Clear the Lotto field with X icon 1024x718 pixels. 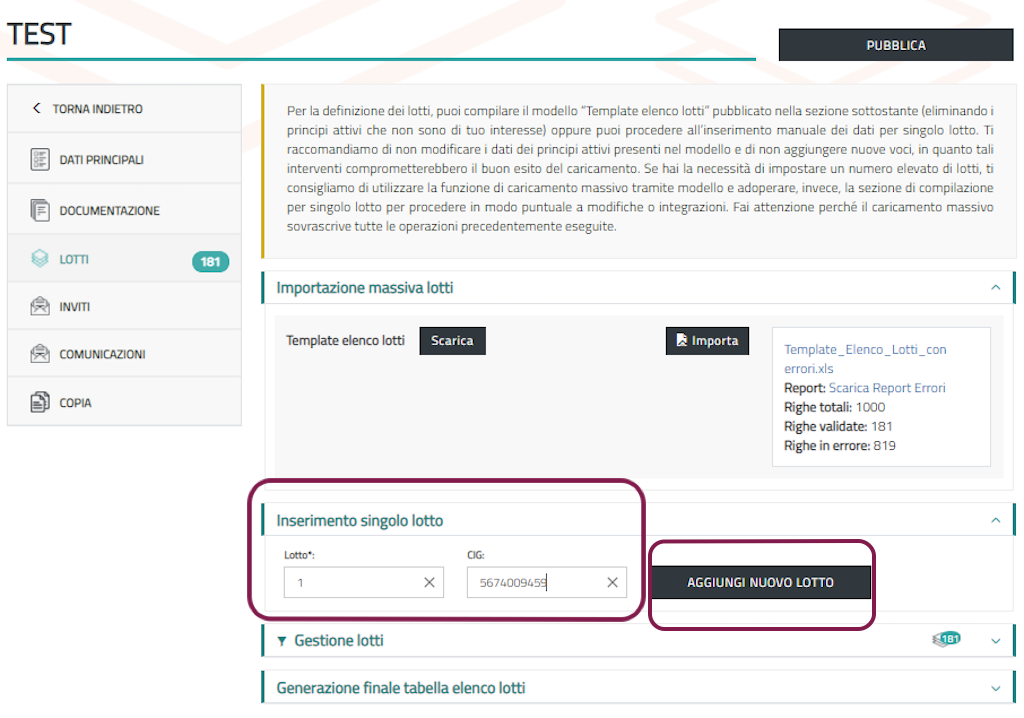[x=429, y=583]
